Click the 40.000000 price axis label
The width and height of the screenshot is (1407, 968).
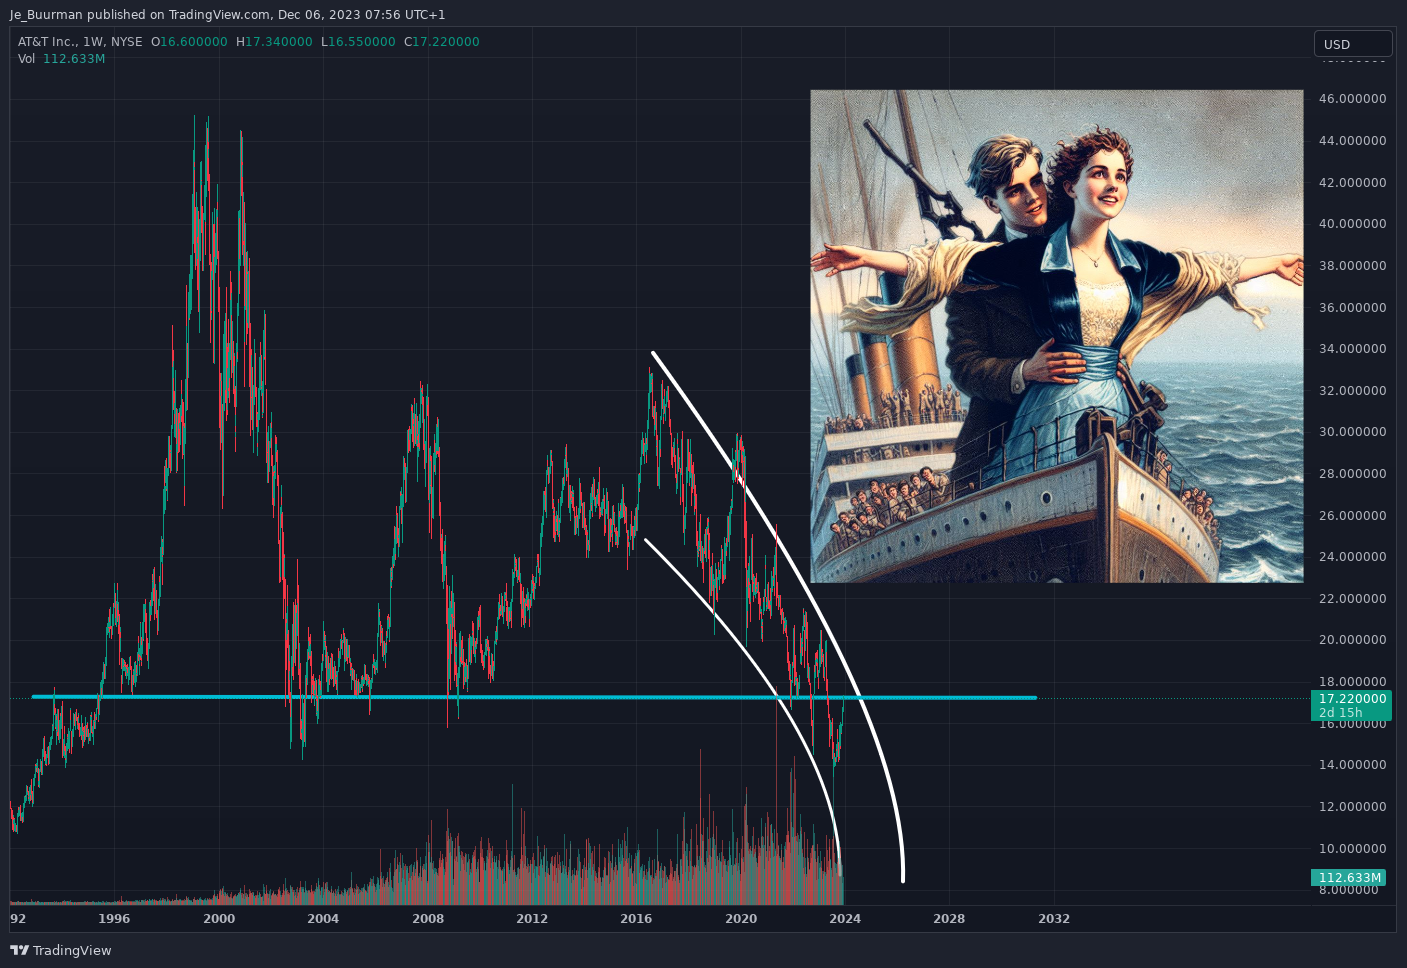click(x=1352, y=224)
